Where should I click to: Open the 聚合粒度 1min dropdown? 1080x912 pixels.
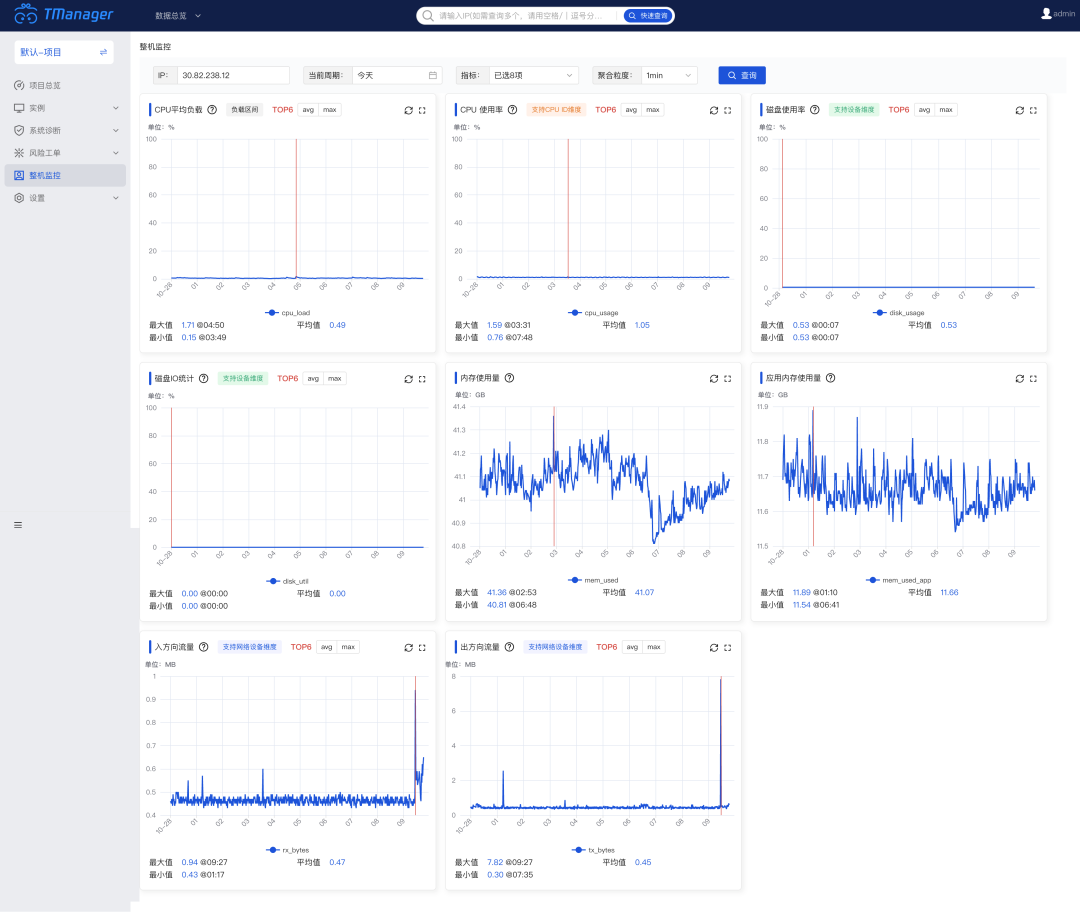point(669,75)
